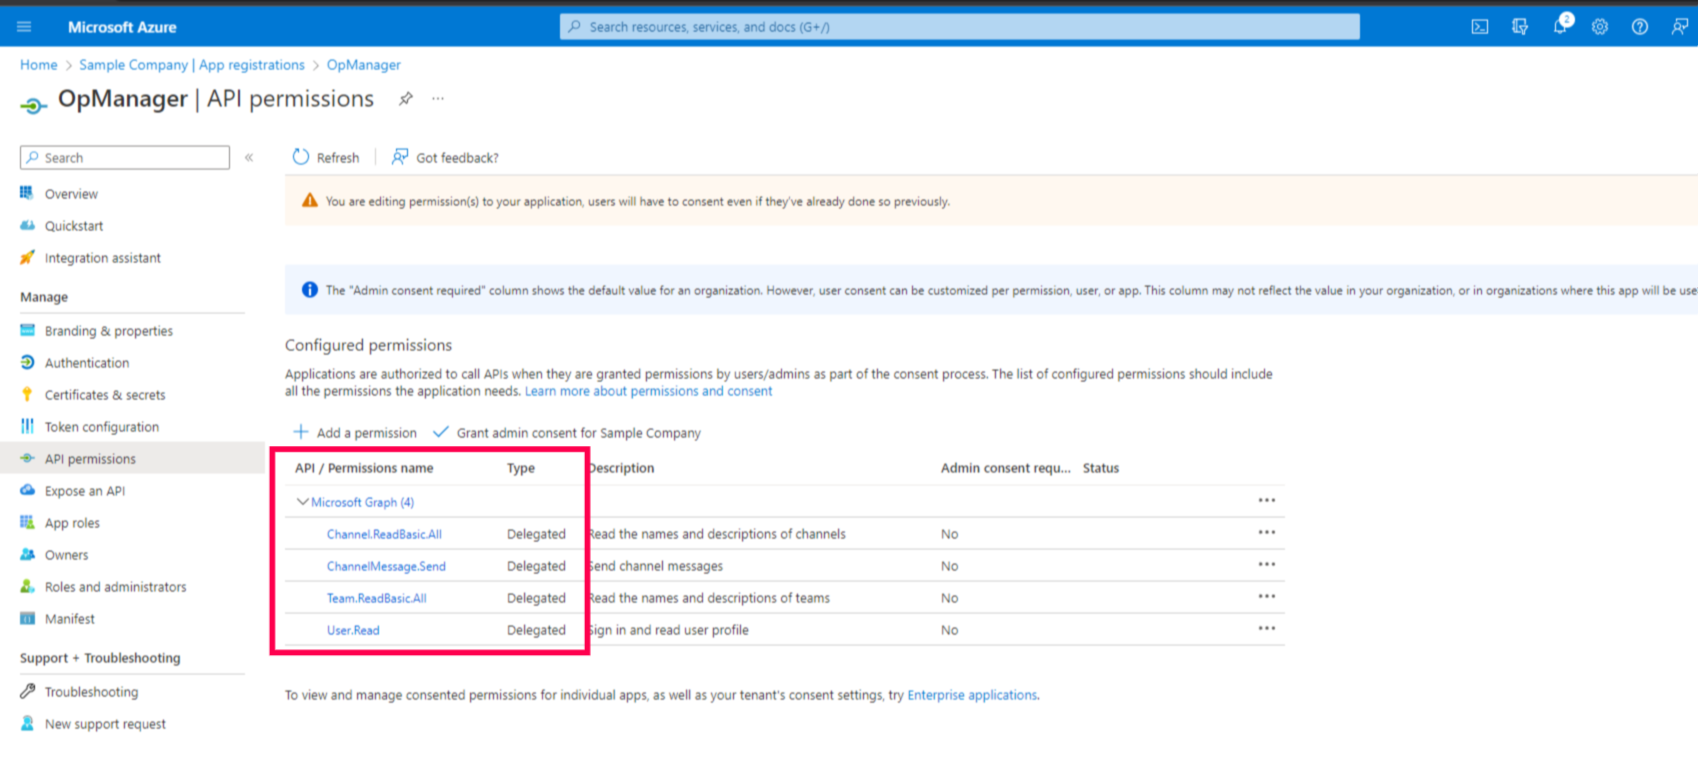Click the Refresh icon in the toolbar
The width and height of the screenshot is (1698, 760).
(x=301, y=157)
